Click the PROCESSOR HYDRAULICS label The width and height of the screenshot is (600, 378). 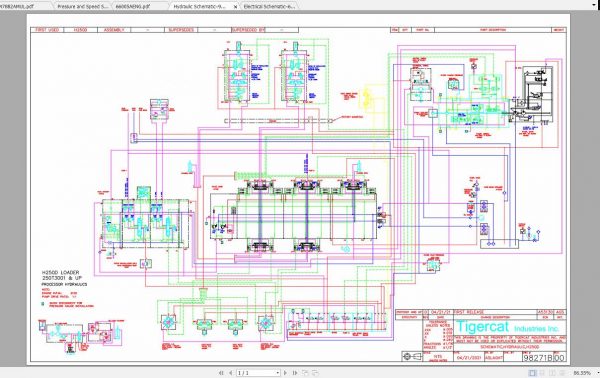pyautogui.click(x=64, y=285)
